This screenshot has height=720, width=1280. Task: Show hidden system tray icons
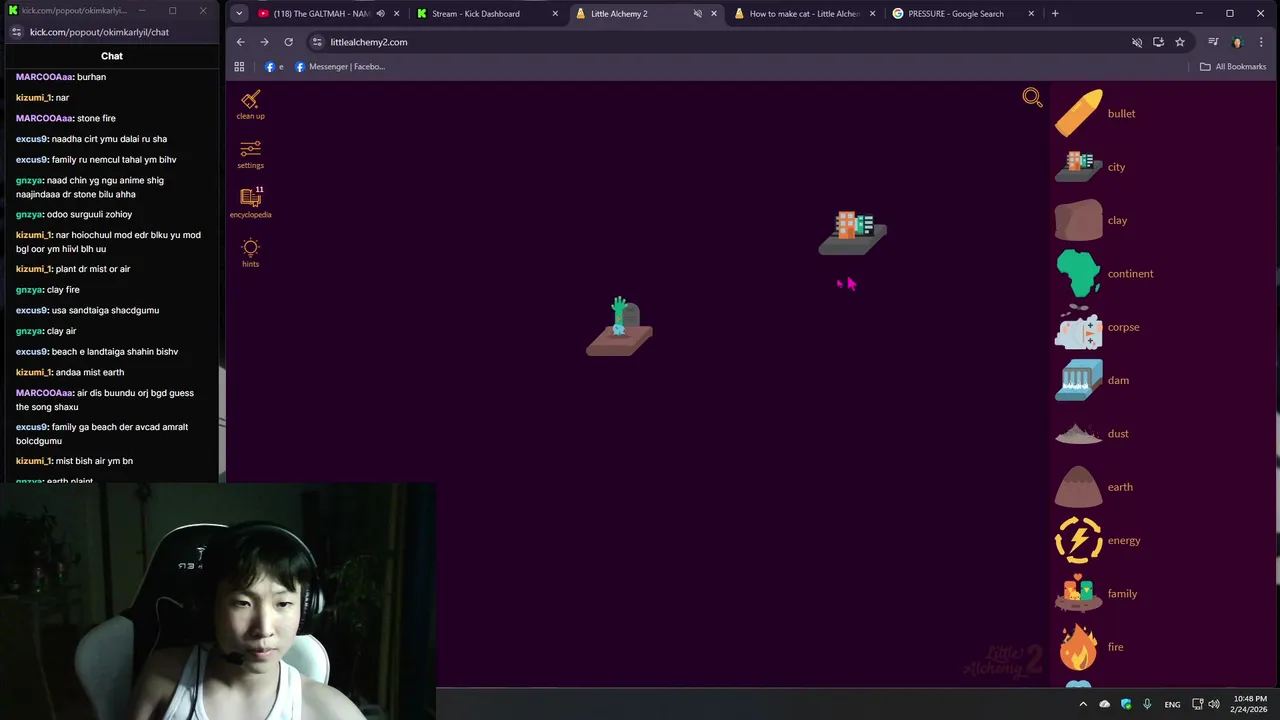pos(1082,704)
